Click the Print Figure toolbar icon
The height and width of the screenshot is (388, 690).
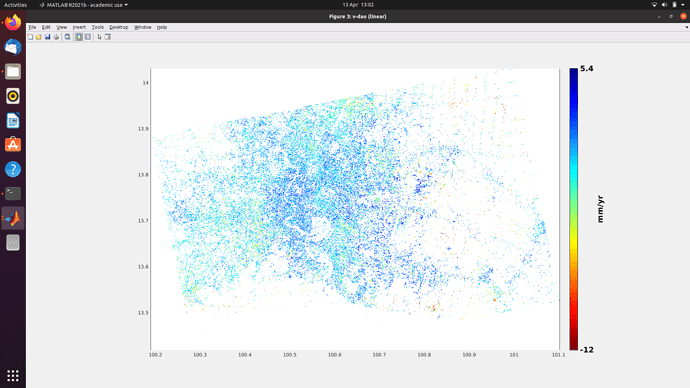point(56,37)
